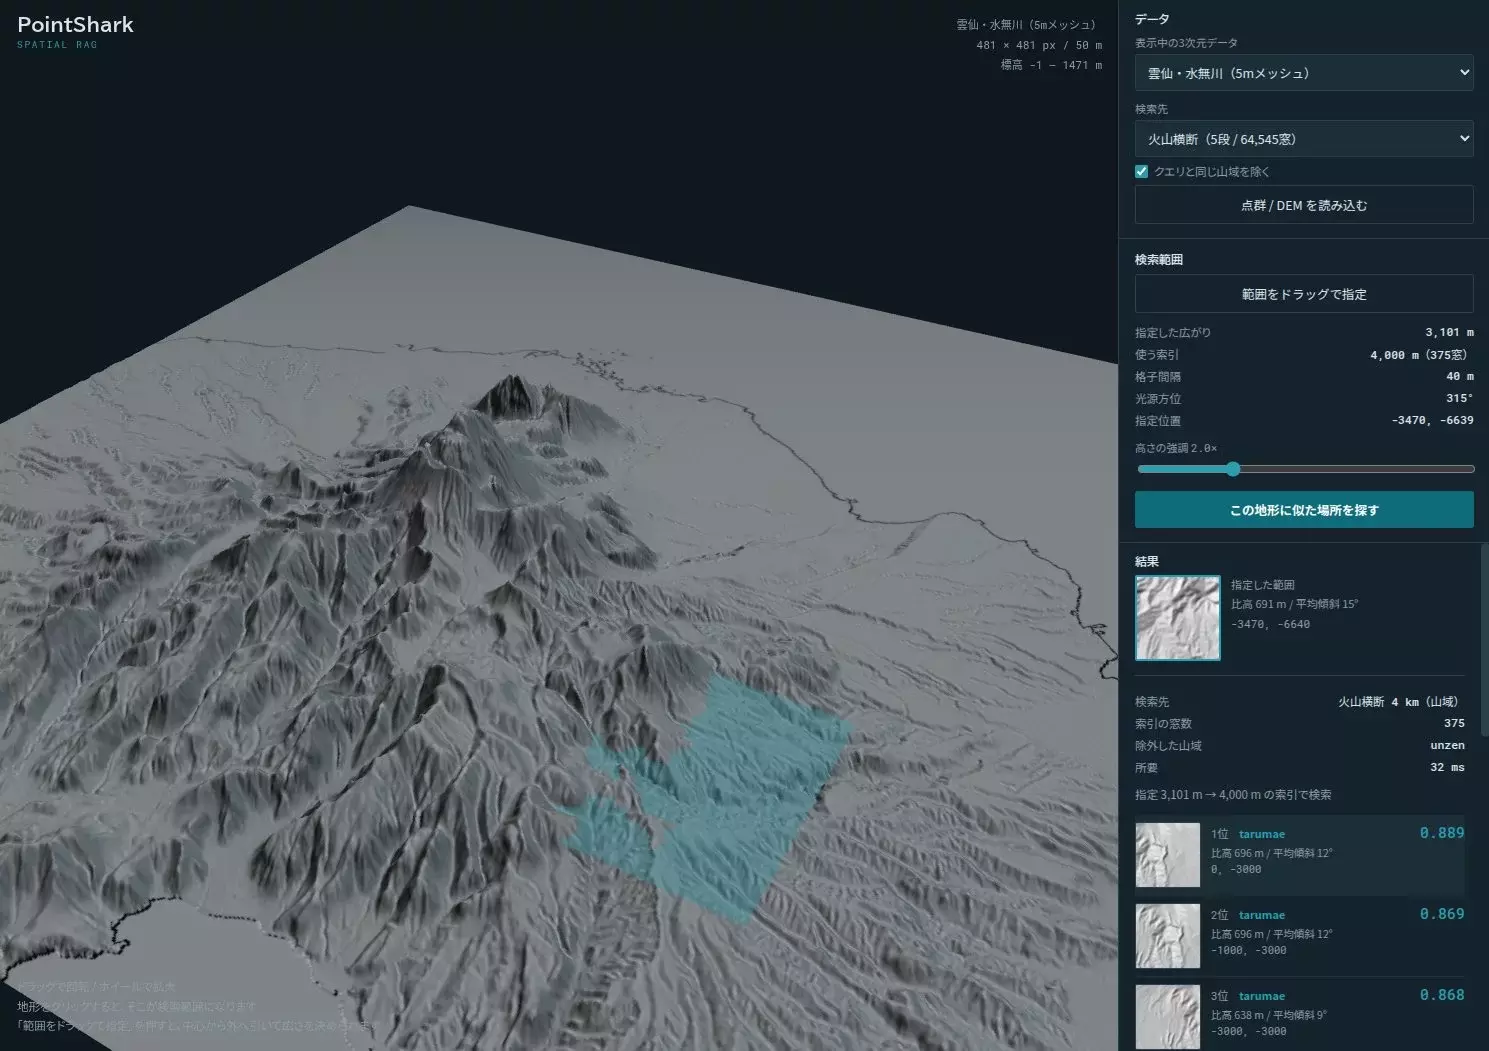Click the PointShark logo title
Image resolution: width=1489 pixels, height=1051 pixels.
pyautogui.click(x=75, y=25)
